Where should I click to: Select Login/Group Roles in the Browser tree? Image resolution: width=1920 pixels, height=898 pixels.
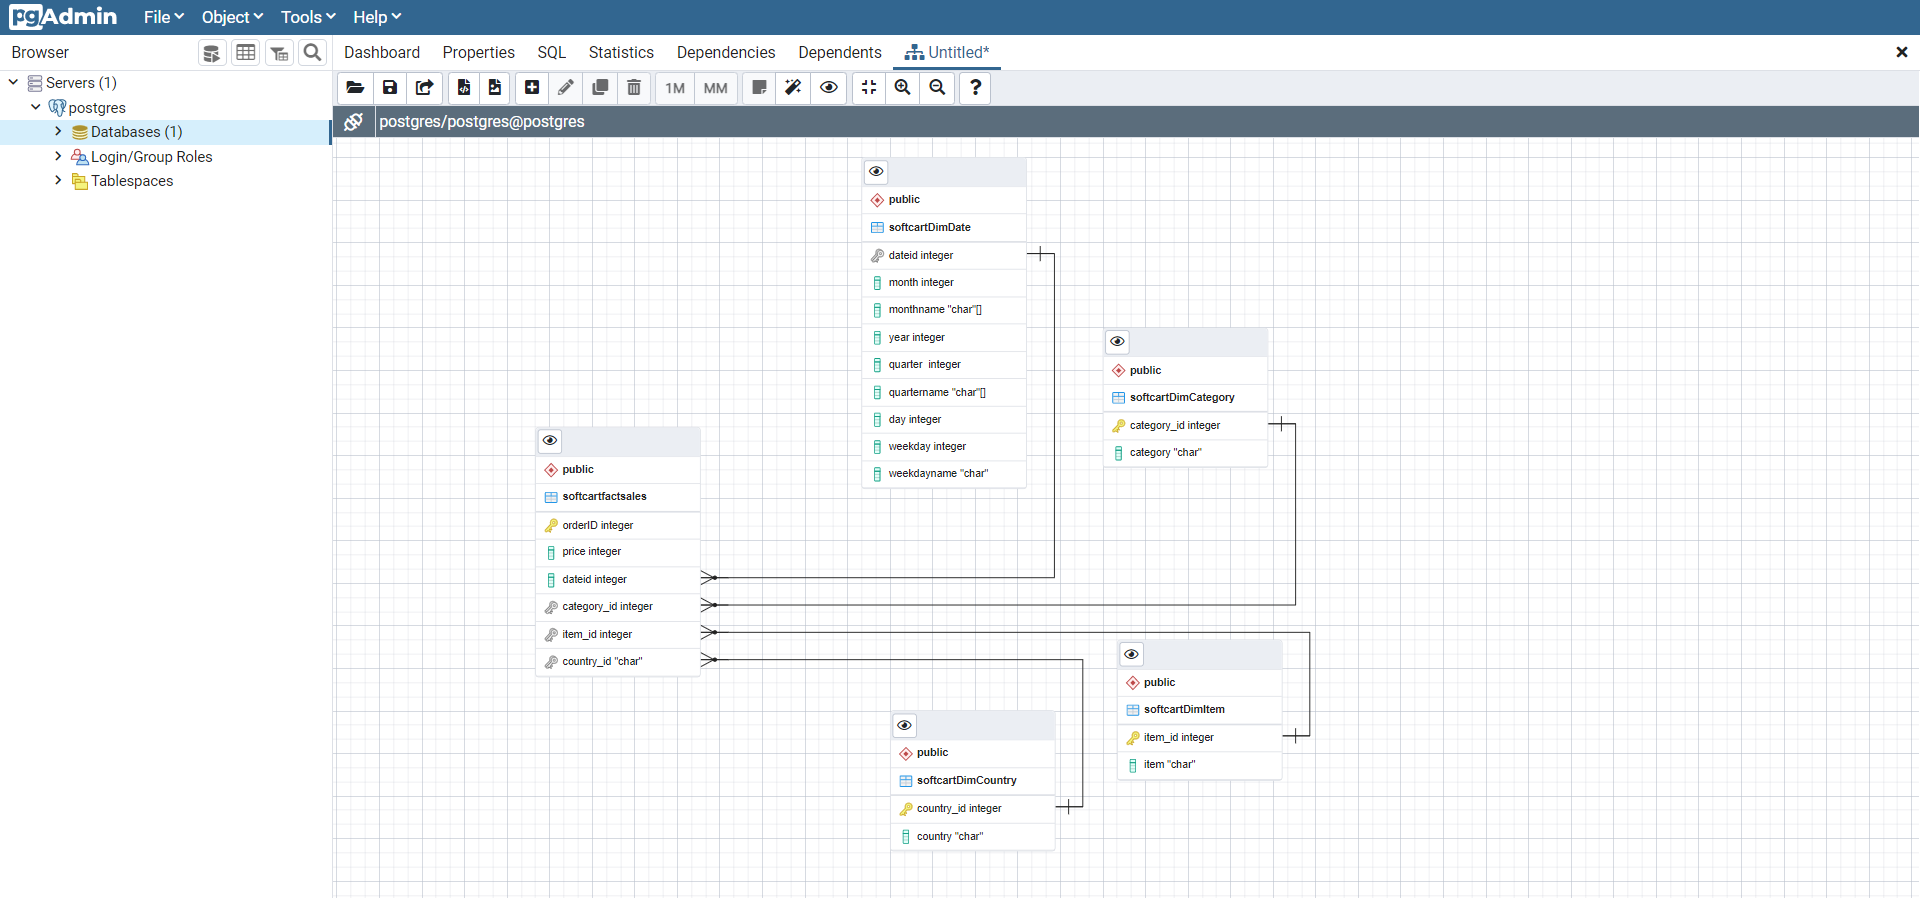point(151,157)
